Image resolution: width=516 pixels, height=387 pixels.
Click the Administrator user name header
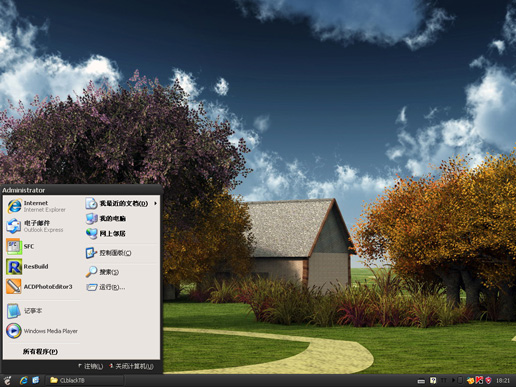(23, 190)
